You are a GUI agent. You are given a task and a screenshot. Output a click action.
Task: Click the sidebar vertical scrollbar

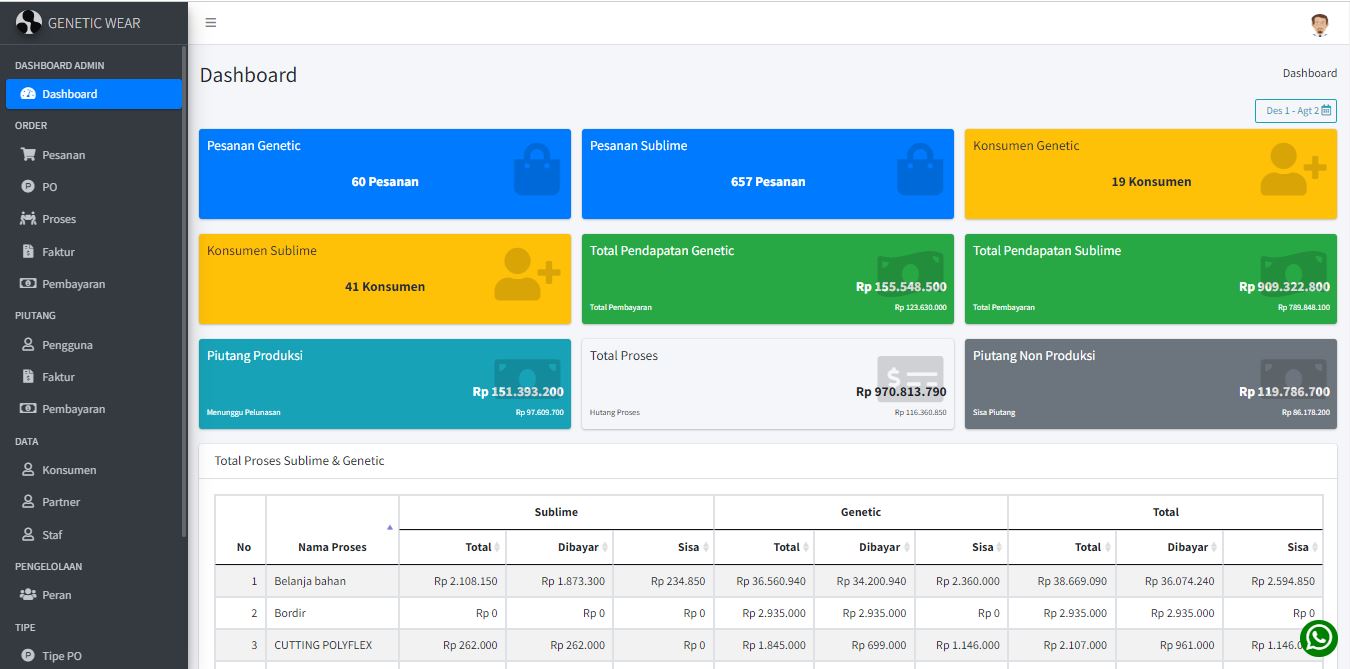185,290
